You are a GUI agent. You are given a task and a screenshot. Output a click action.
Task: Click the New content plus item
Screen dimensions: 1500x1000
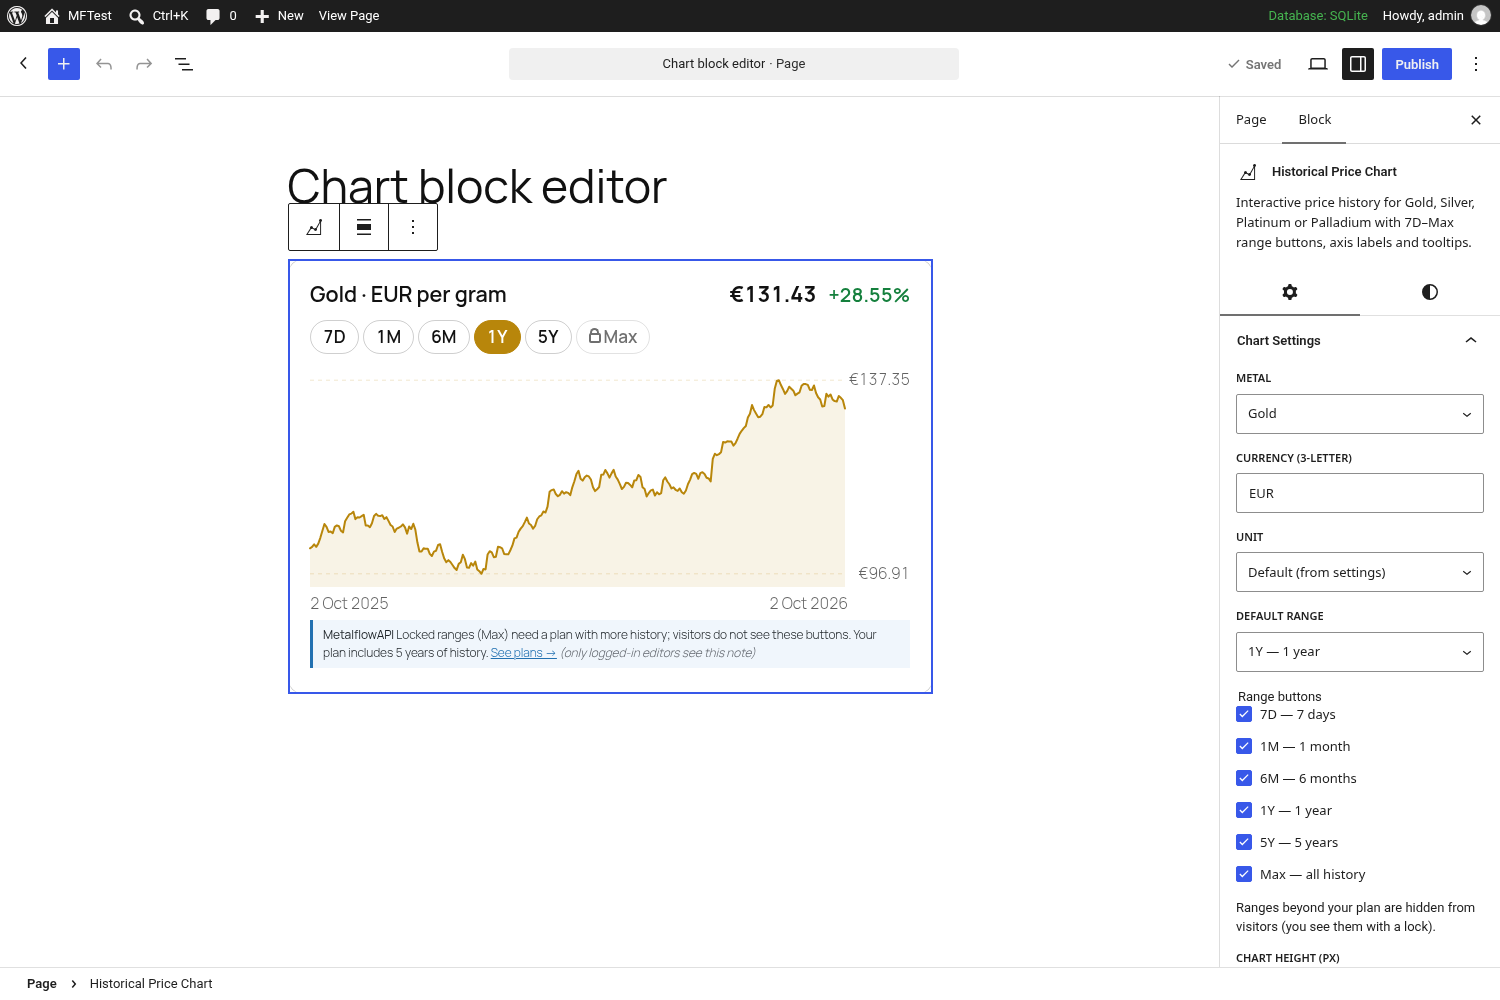coord(279,16)
